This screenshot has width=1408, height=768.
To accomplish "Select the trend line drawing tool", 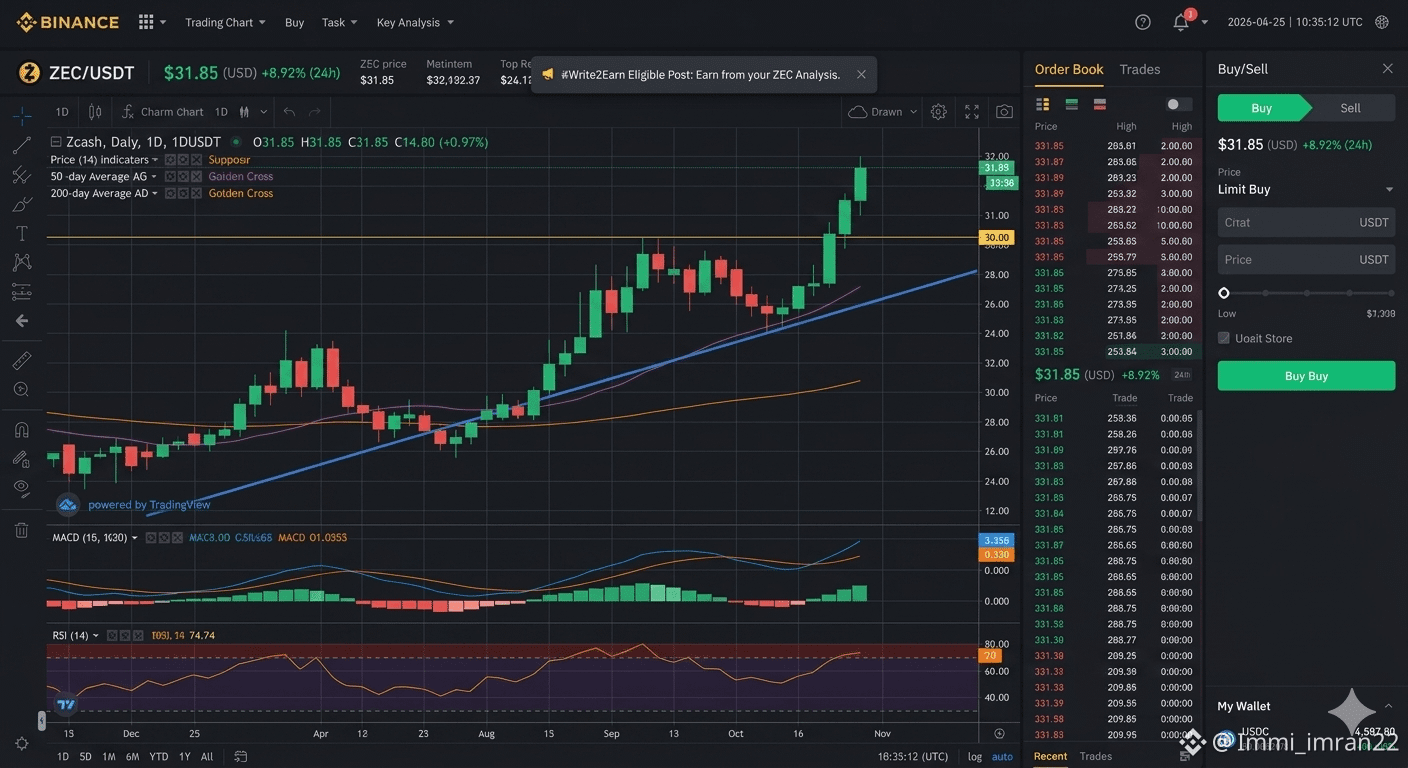I will 21,146.
